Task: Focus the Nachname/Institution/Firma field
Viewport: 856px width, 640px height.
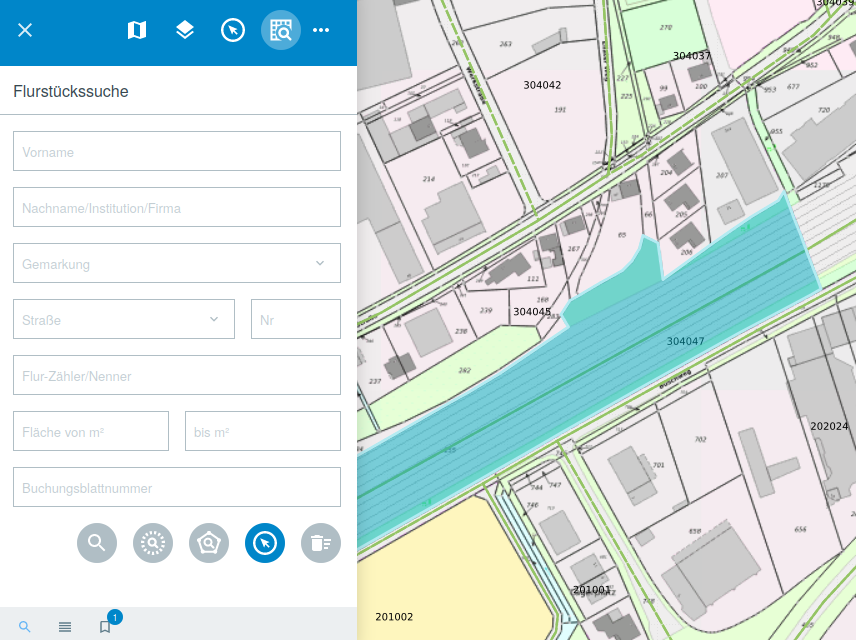Action: 177,208
